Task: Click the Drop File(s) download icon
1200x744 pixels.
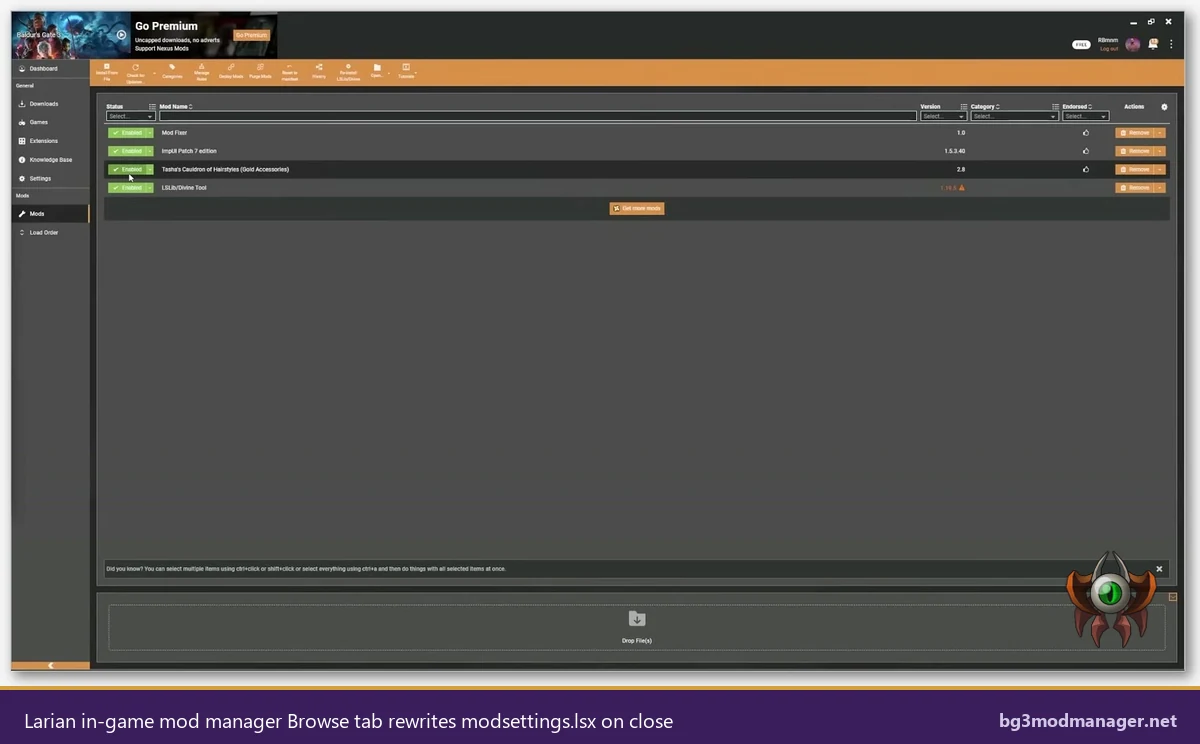Action: click(637, 619)
